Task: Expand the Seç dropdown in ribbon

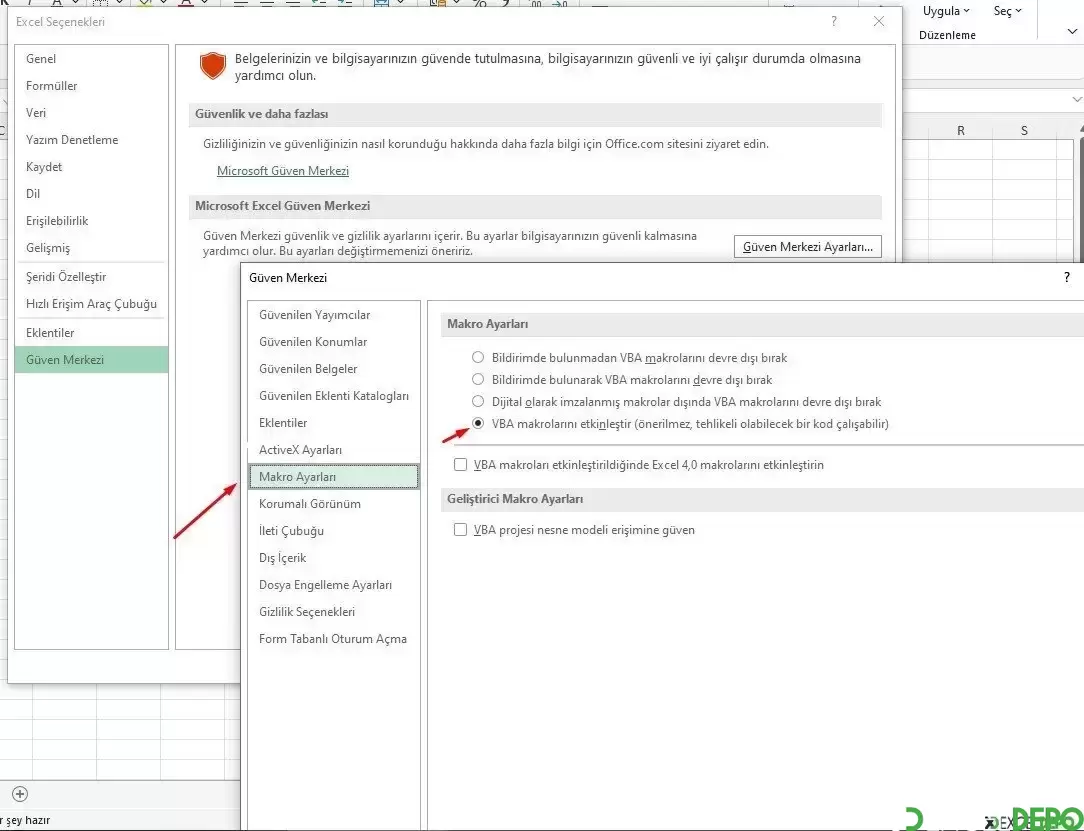Action: tap(1007, 11)
